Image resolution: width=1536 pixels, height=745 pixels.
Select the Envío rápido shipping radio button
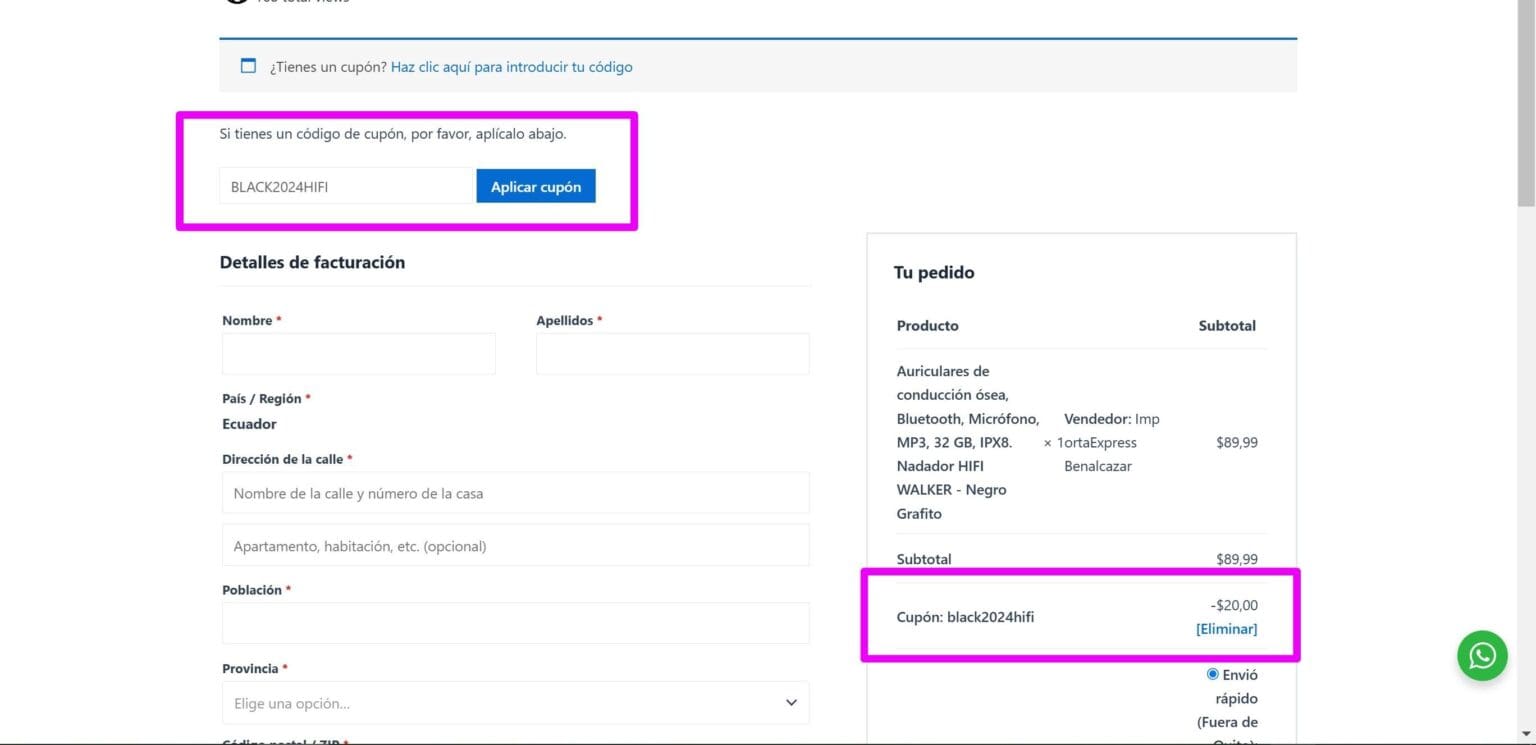(x=1213, y=674)
